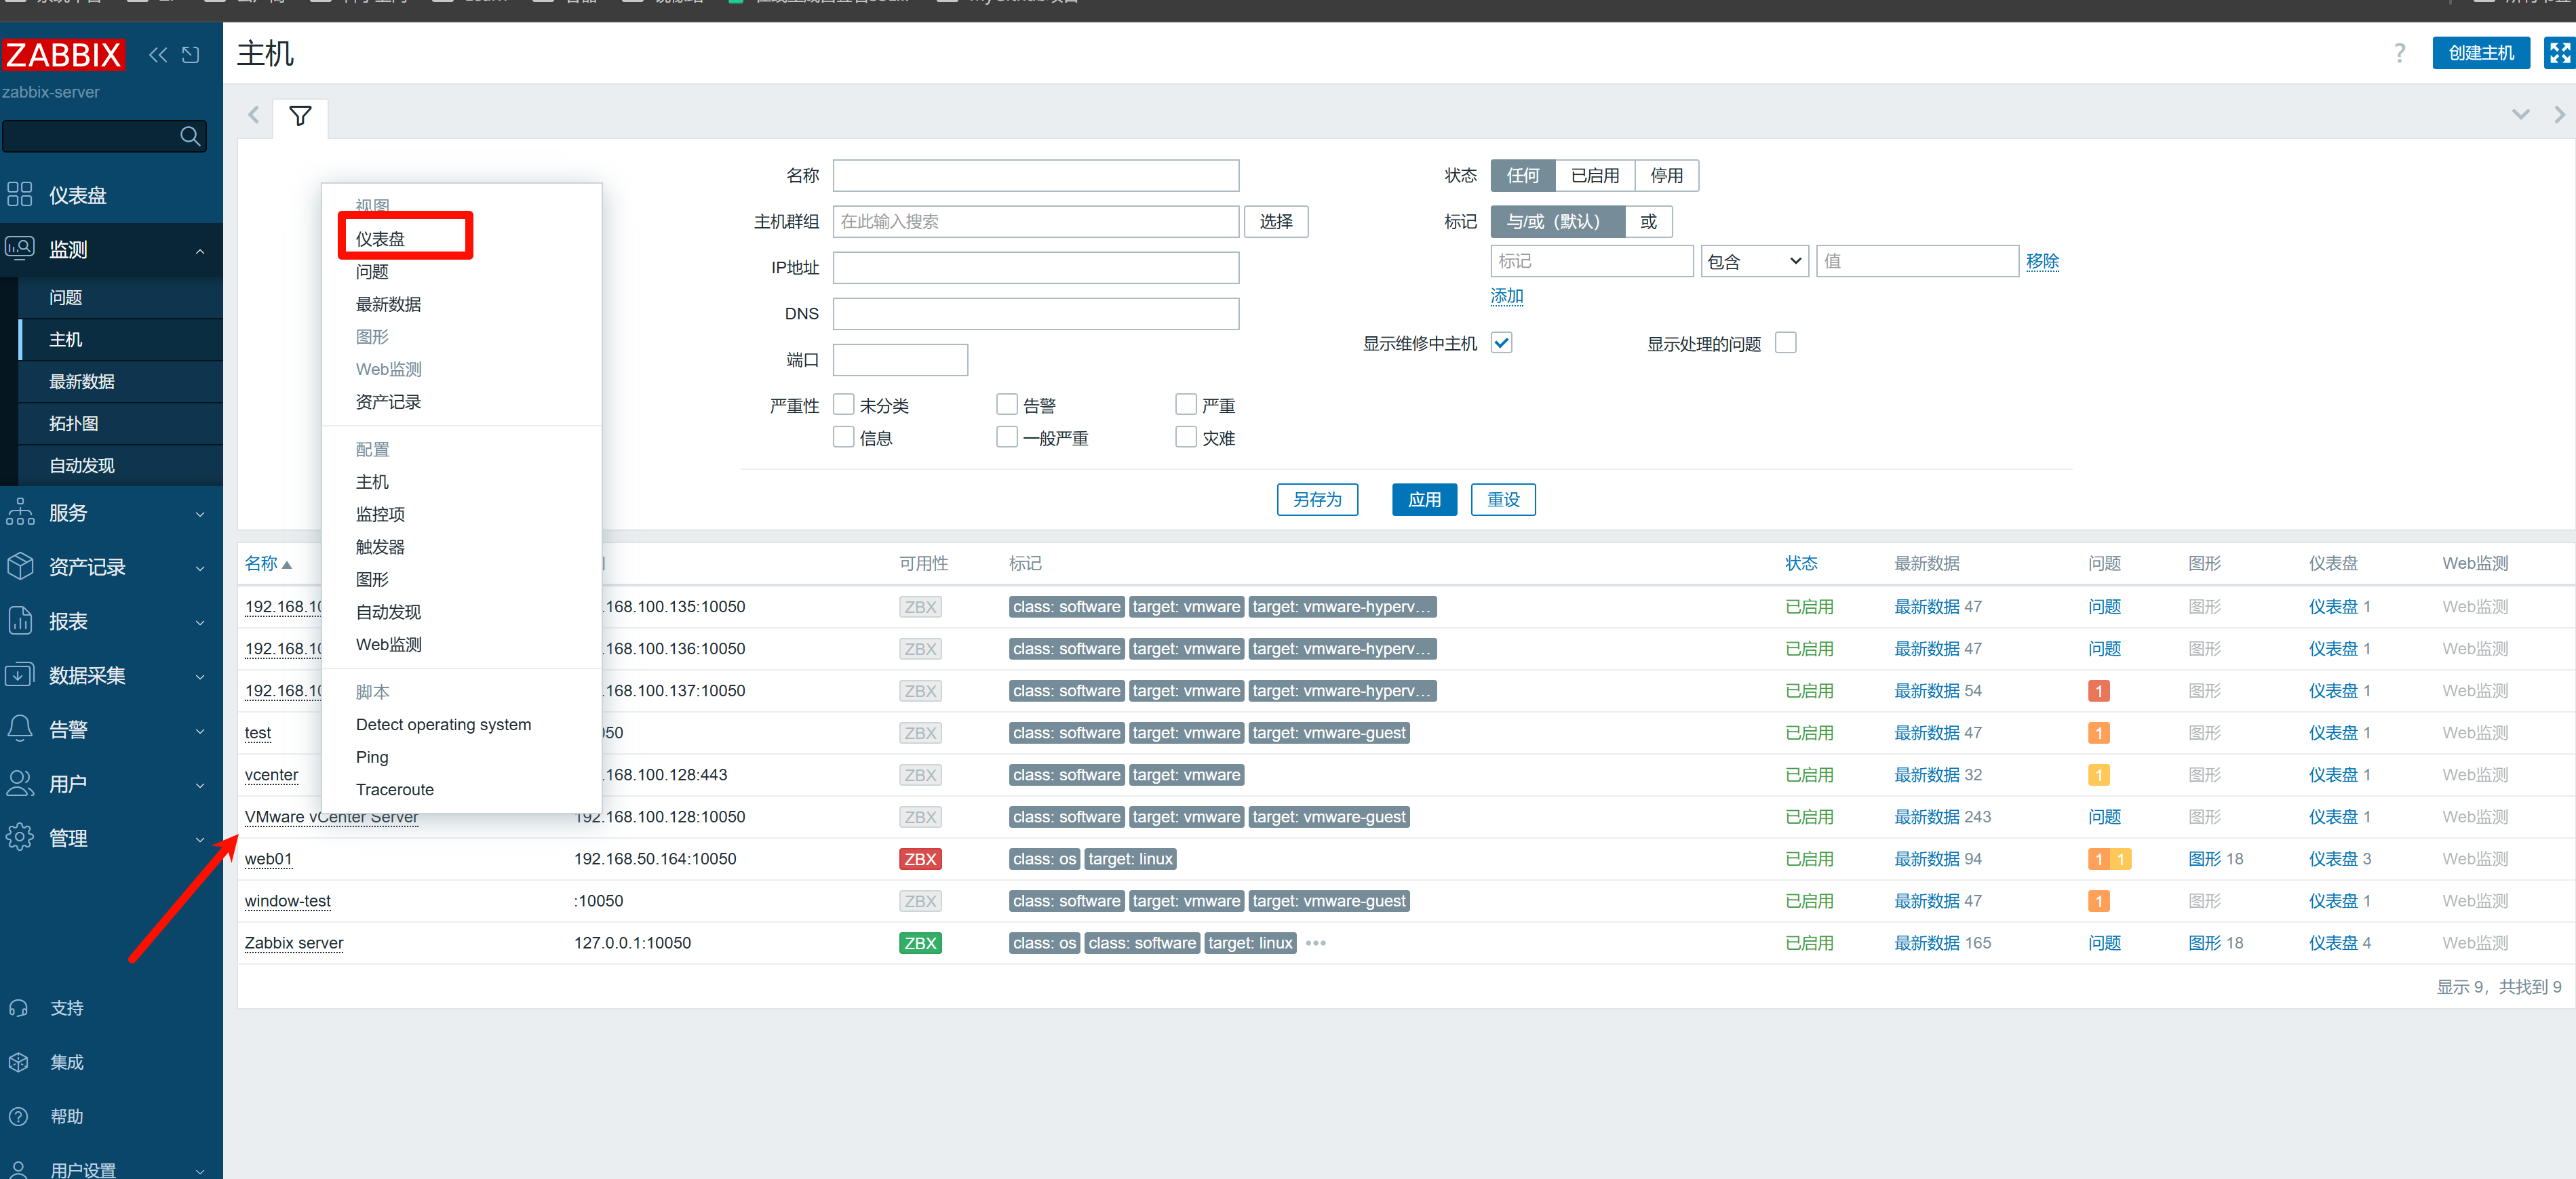2576x1179 pixels.
Task: Open the filter tabs chevron-down list
Action: click(x=2520, y=115)
